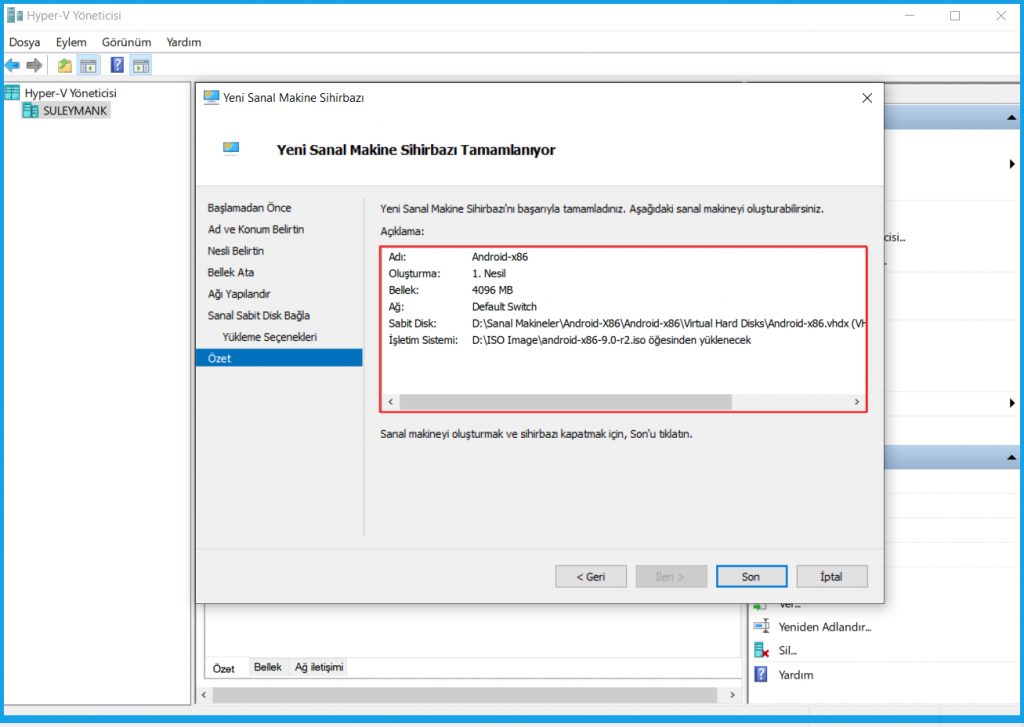The height and width of the screenshot is (727, 1024).
Task: Click the '1. Nesil' generation value
Action: pos(488,274)
